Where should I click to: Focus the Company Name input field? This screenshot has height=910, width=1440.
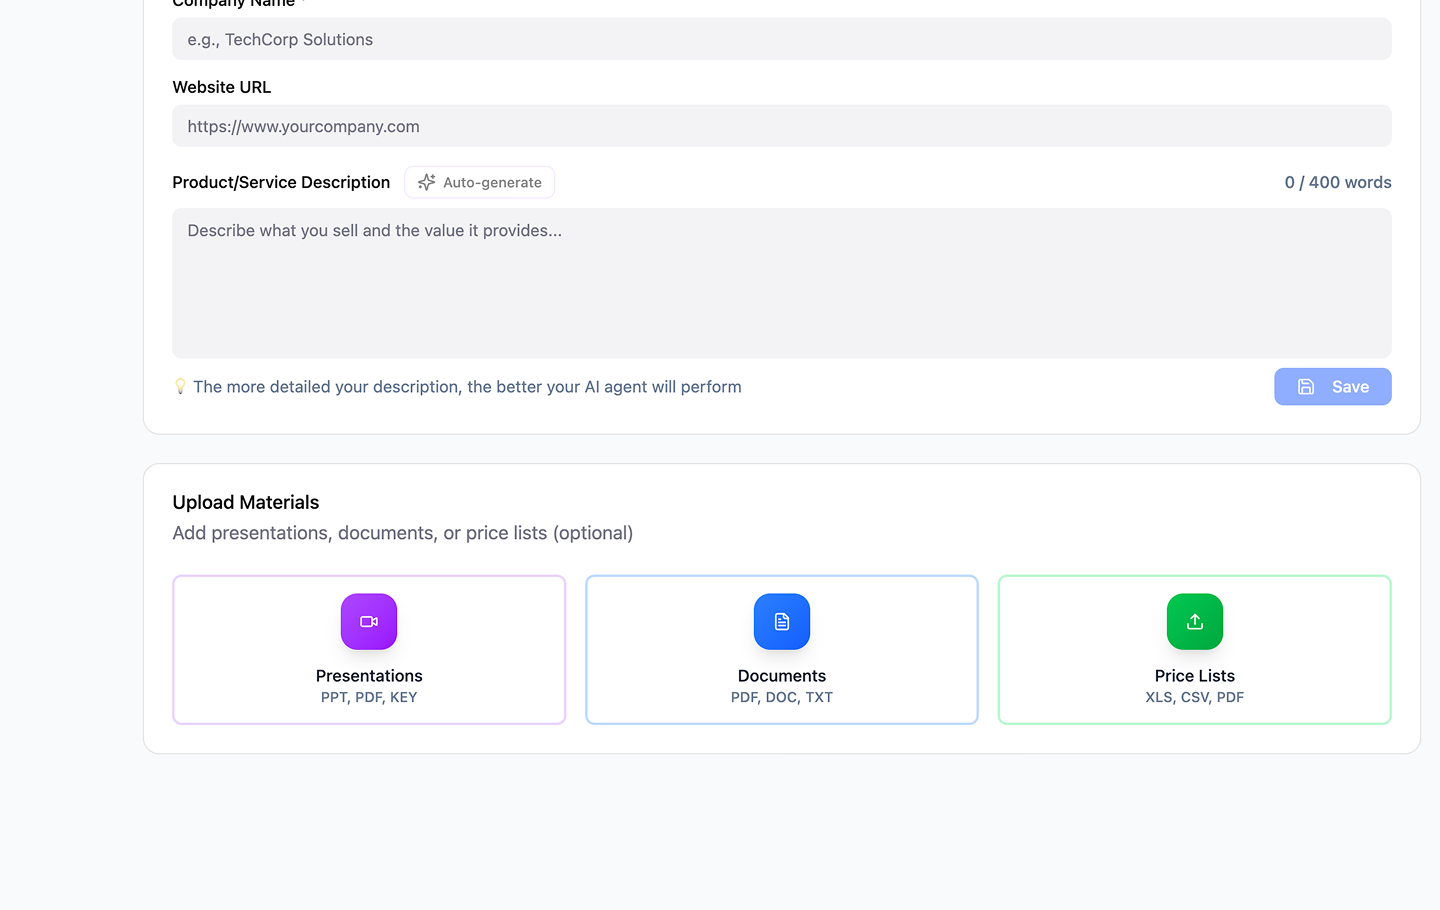(x=781, y=39)
